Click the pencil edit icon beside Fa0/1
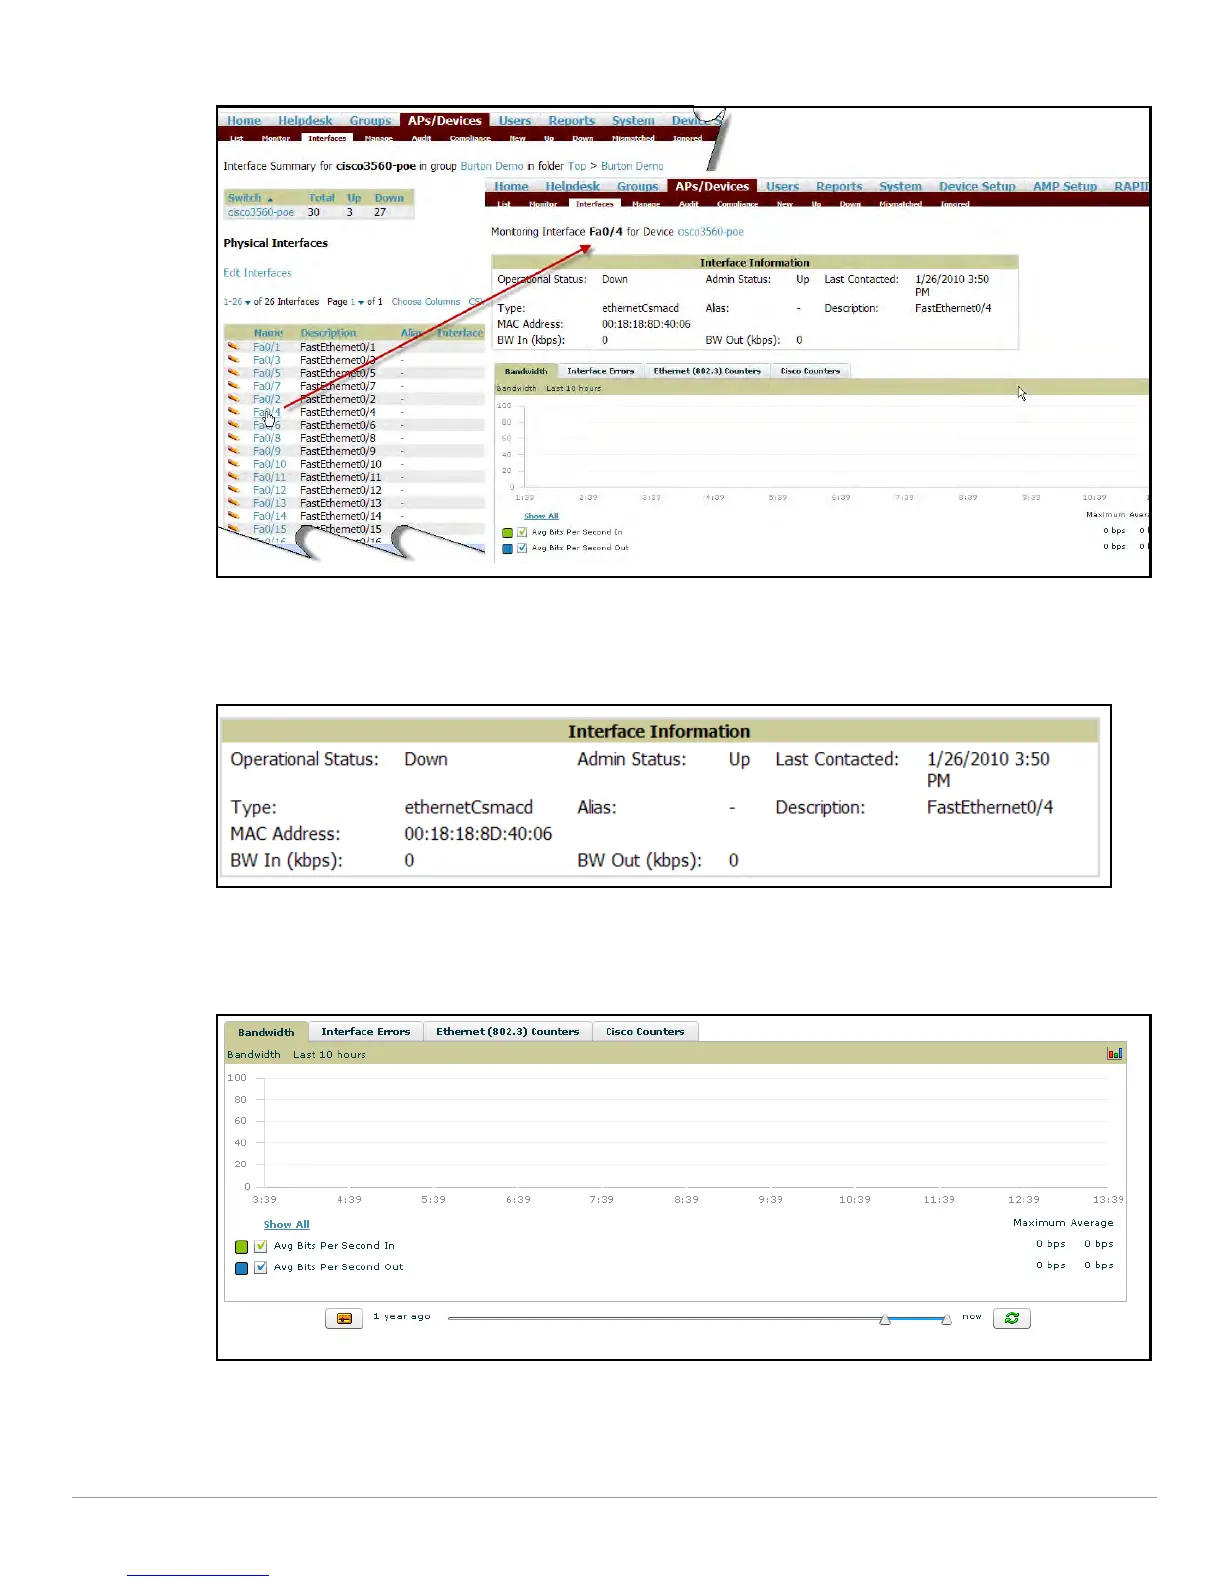1224x1584 pixels. tap(233, 347)
